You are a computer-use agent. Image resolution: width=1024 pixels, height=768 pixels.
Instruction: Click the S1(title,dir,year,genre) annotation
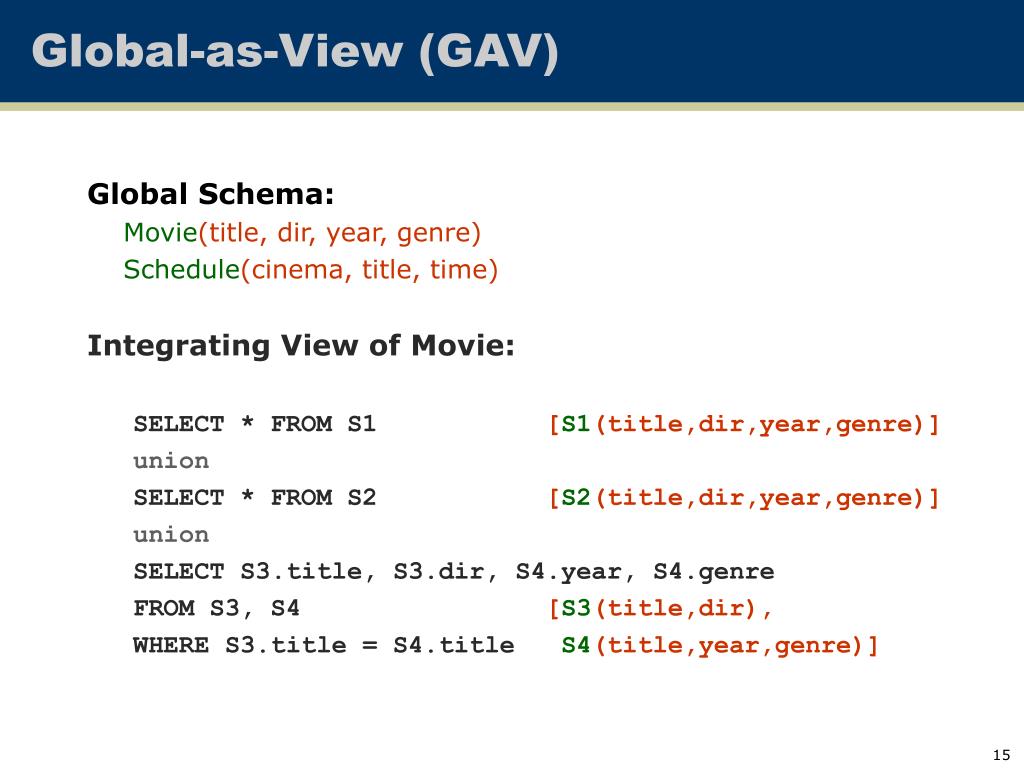(x=744, y=424)
